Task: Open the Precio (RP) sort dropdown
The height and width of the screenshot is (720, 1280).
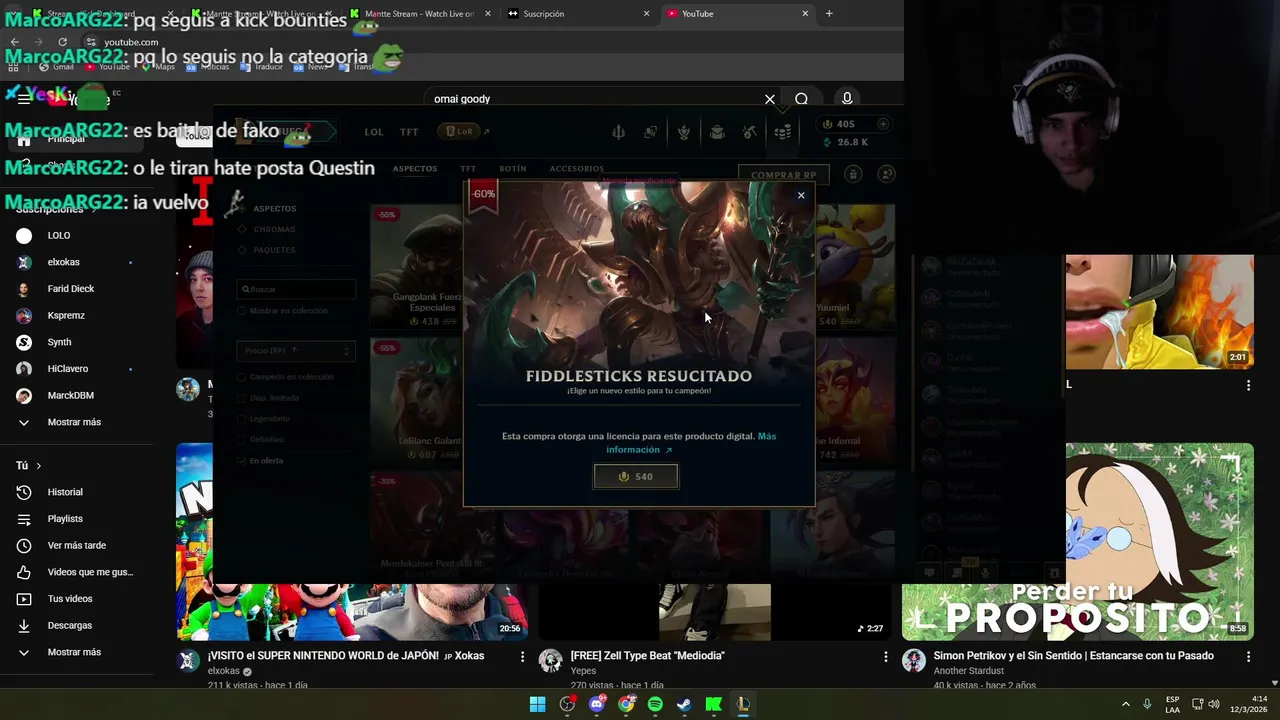Action: click(296, 351)
